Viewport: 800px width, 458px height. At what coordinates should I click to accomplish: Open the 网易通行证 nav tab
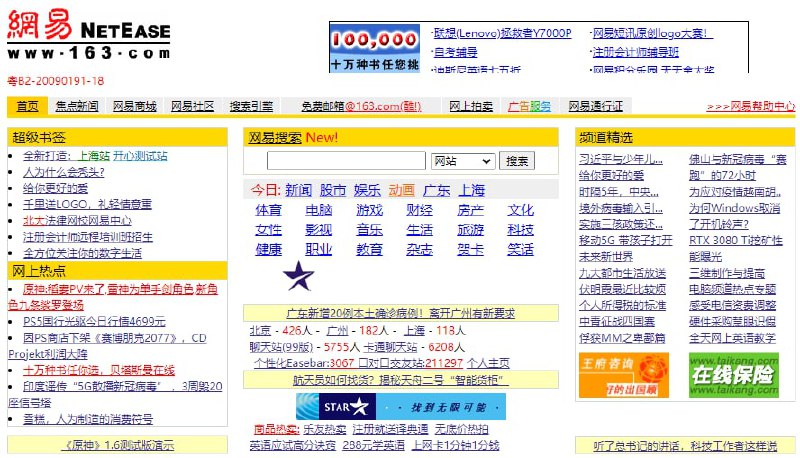[595, 106]
